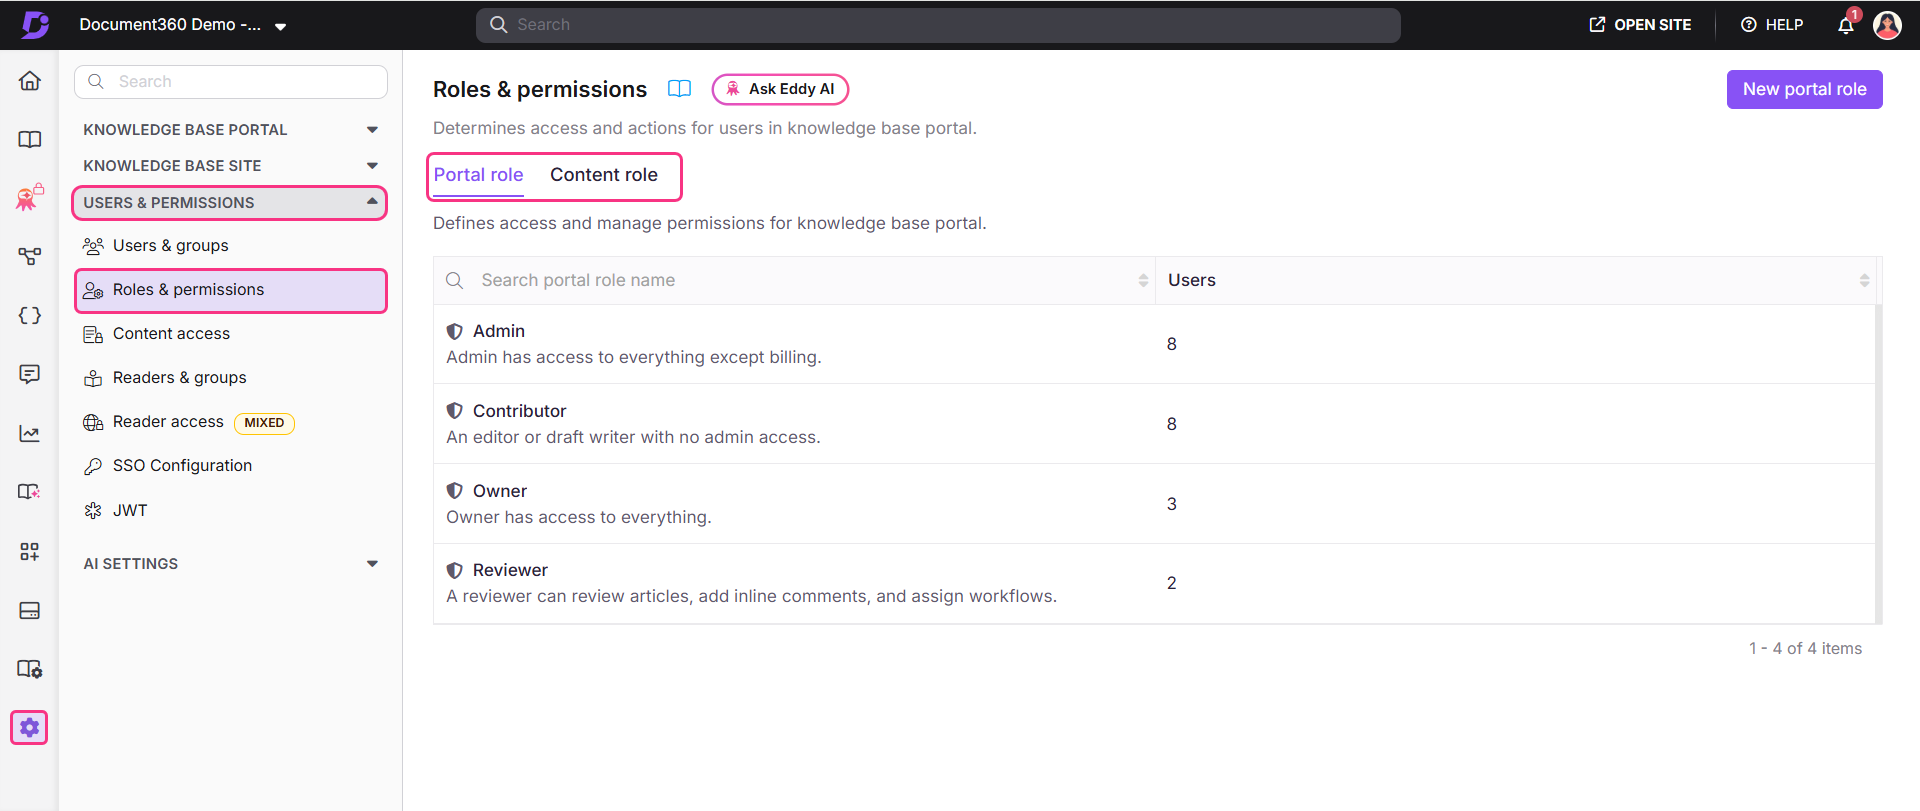Click the Document360 logo
This screenshot has width=1920, height=811.
[x=35, y=25]
